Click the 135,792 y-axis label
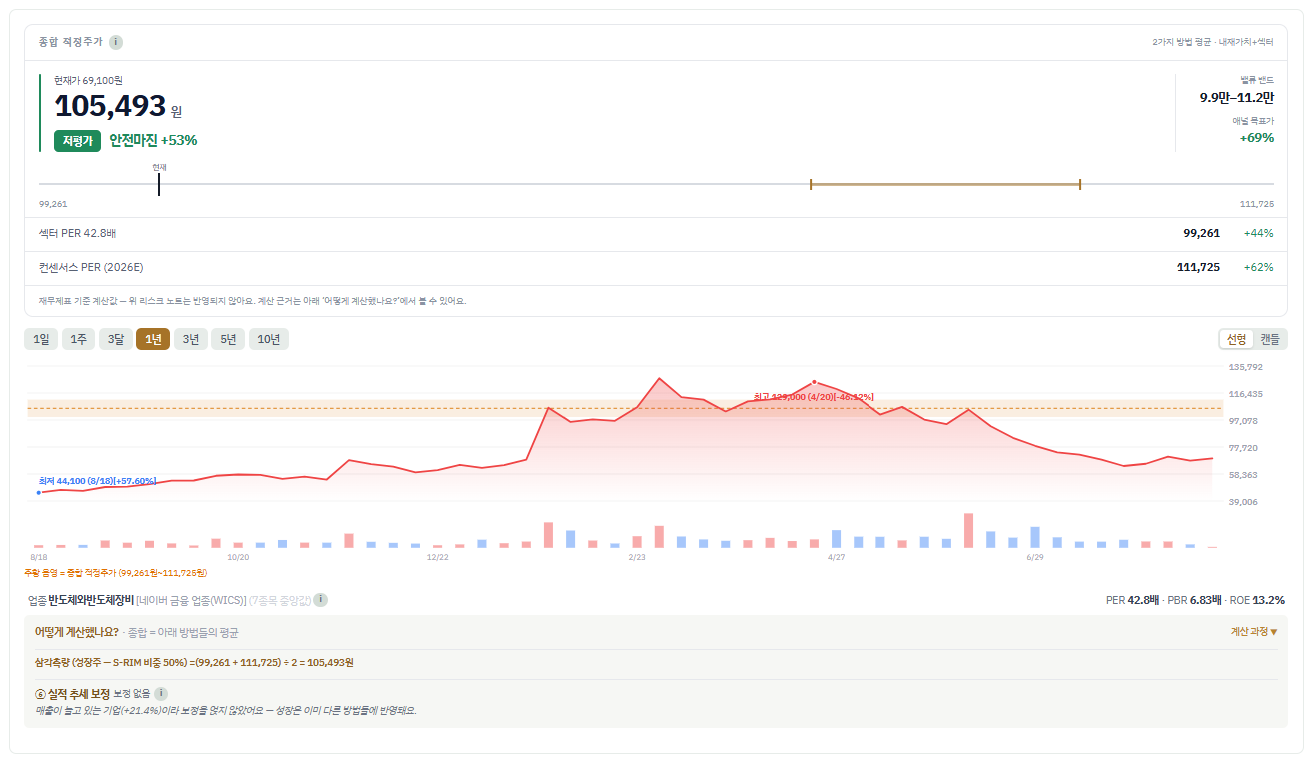The image size is (1307, 759). pos(1246,367)
